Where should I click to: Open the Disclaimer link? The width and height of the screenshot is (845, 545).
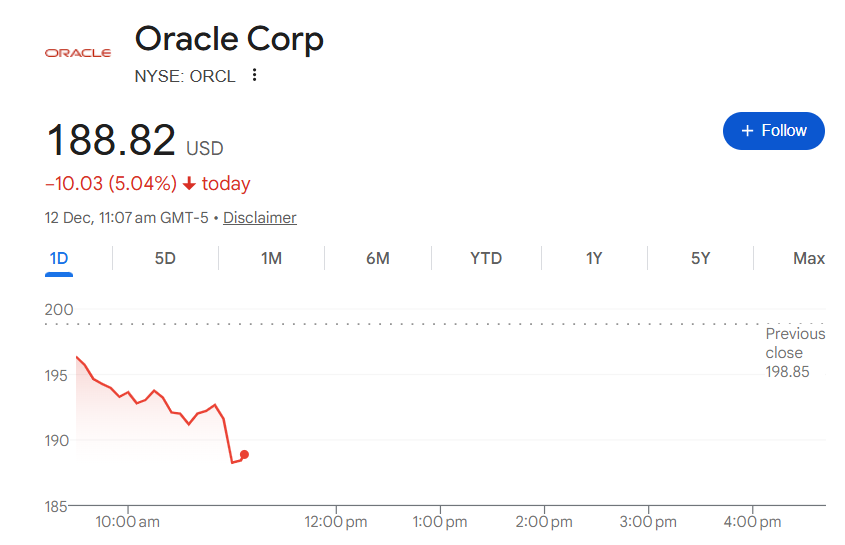pos(259,217)
